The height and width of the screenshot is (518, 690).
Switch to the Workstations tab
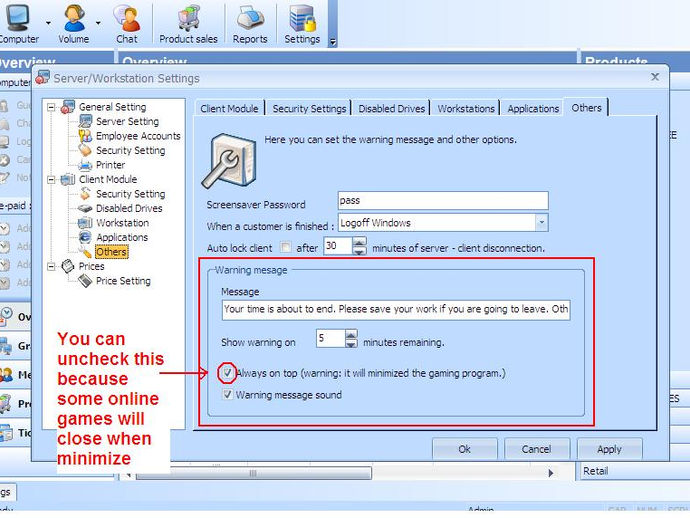pos(466,108)
